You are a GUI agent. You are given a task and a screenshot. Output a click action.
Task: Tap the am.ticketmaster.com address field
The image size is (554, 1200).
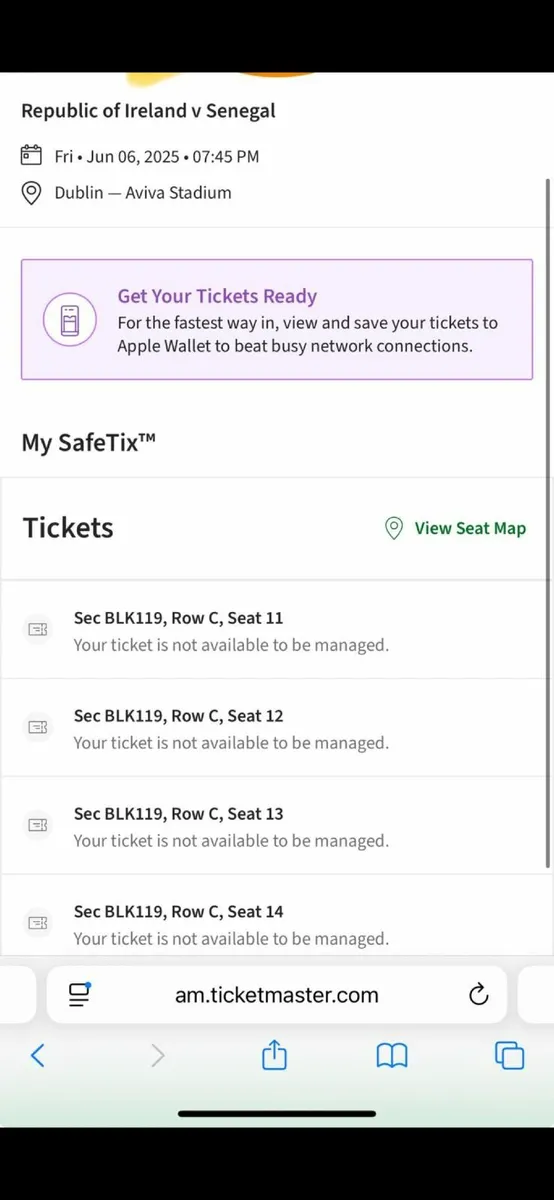tap(277, 994)
